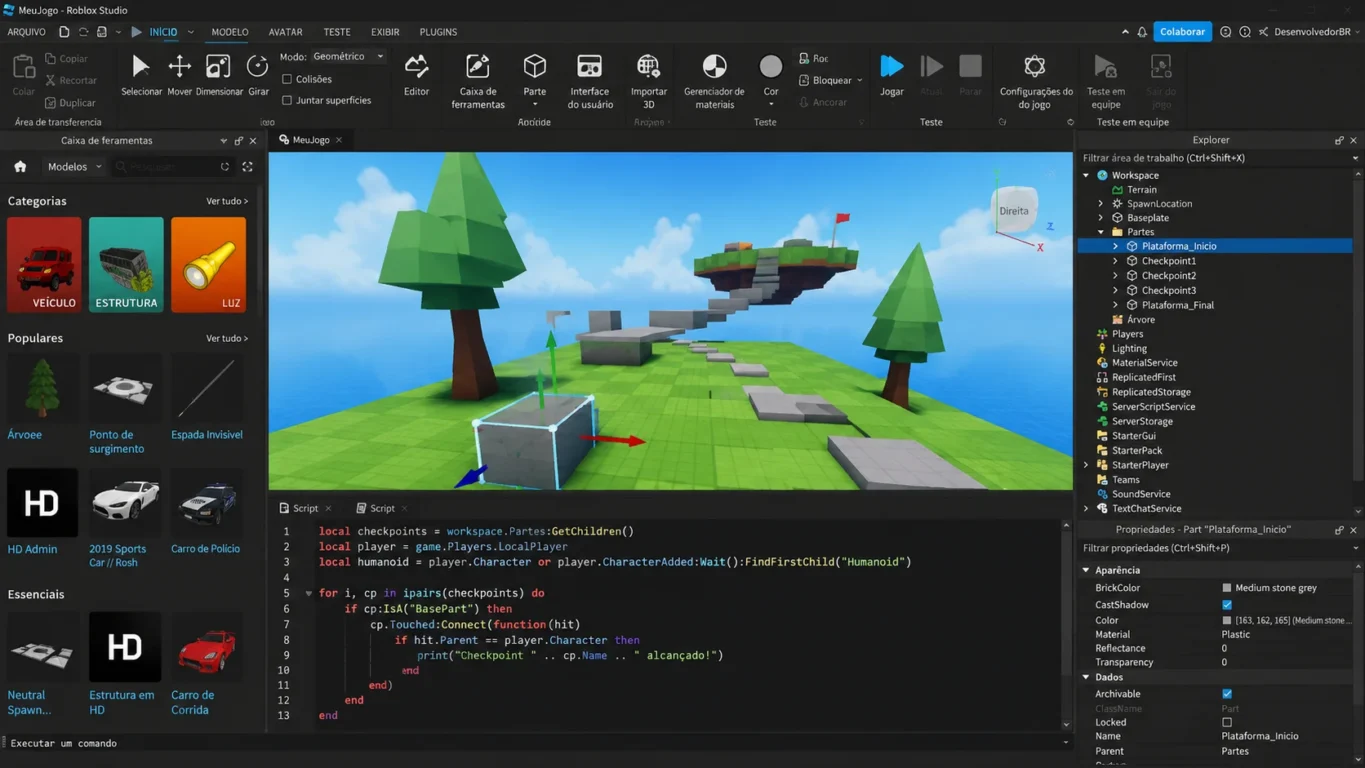Click the Direita view cube

point(1014,211)
